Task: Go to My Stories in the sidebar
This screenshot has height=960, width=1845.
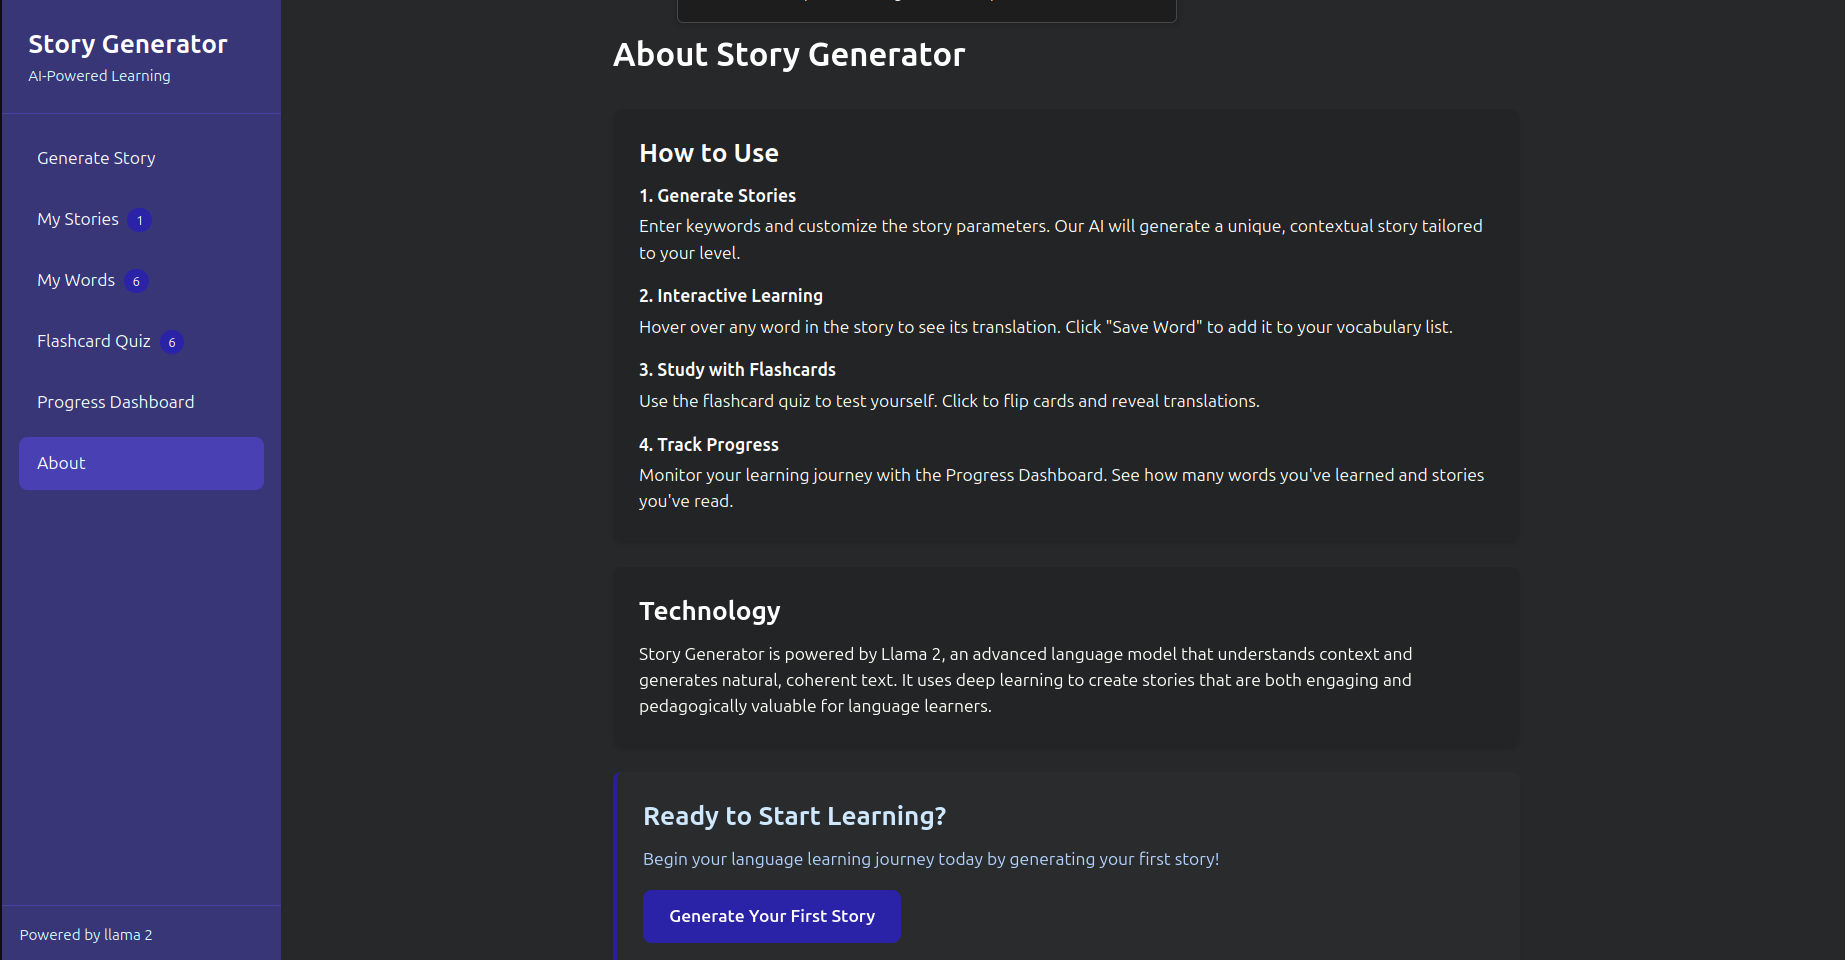Action: click(x=141, y=219)
